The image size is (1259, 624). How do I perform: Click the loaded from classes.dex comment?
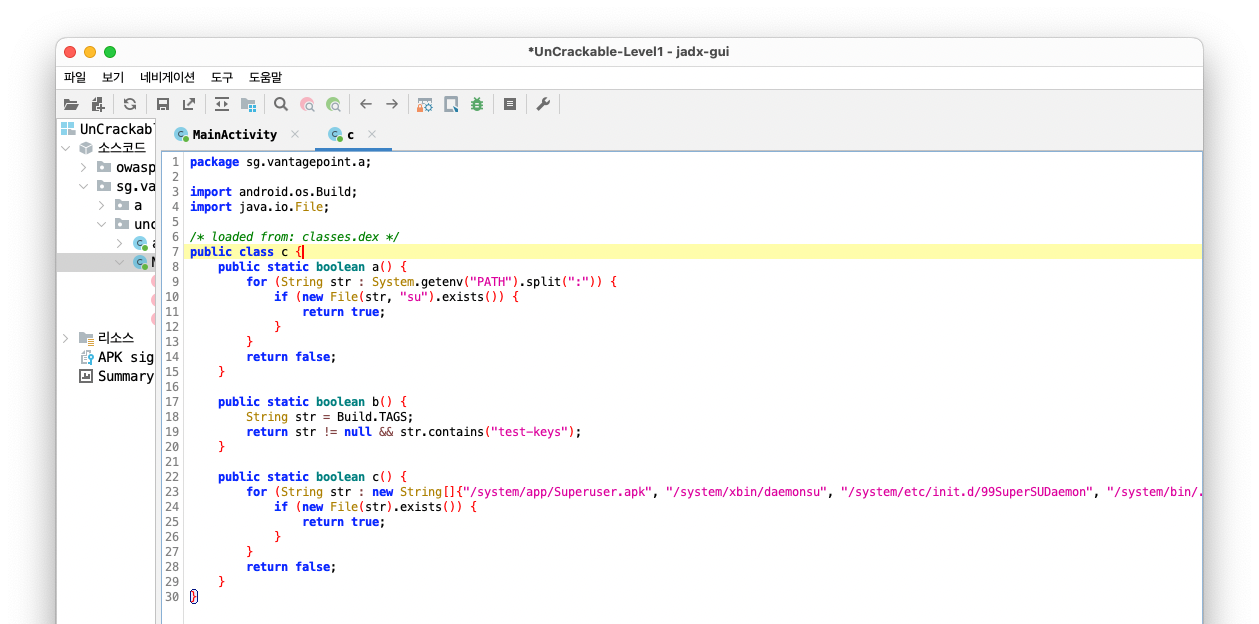point(294,237)
